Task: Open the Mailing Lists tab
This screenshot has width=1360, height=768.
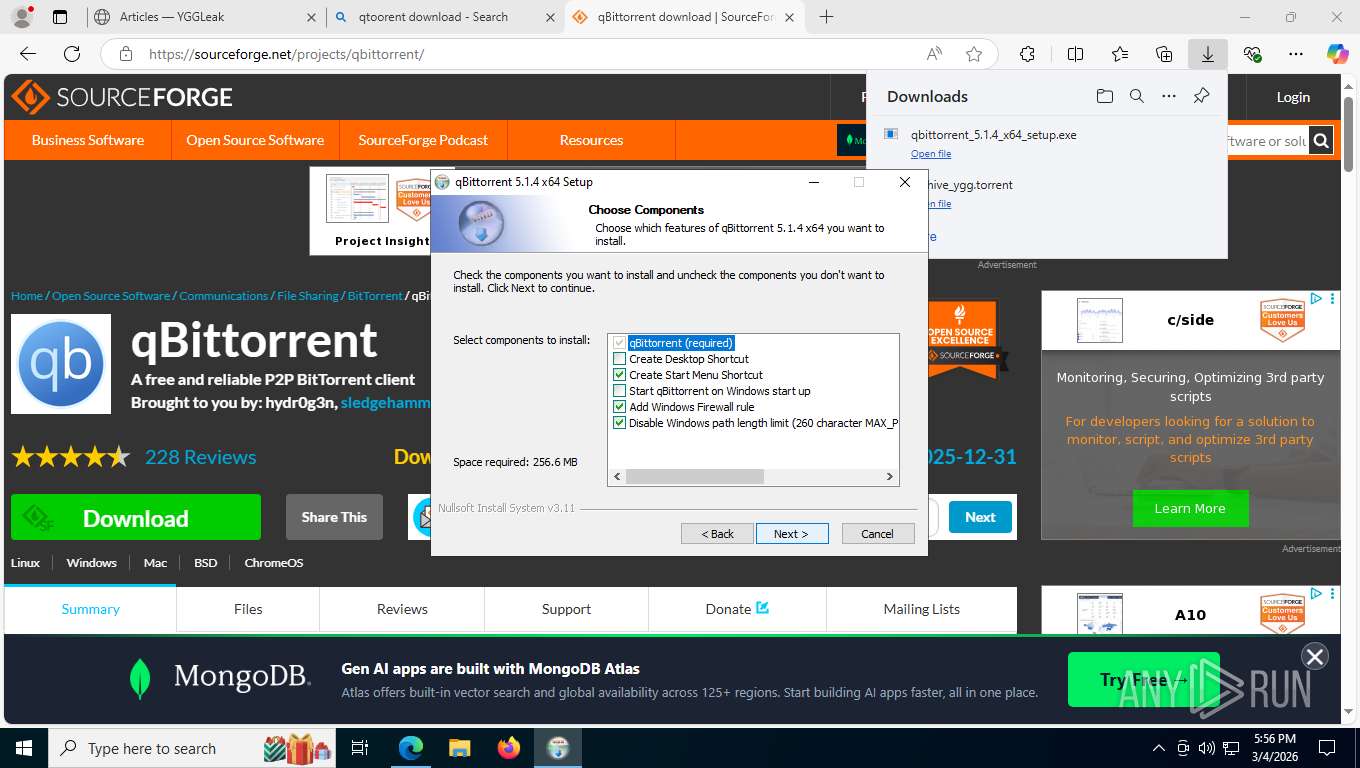Action: [x=921, y=609]
